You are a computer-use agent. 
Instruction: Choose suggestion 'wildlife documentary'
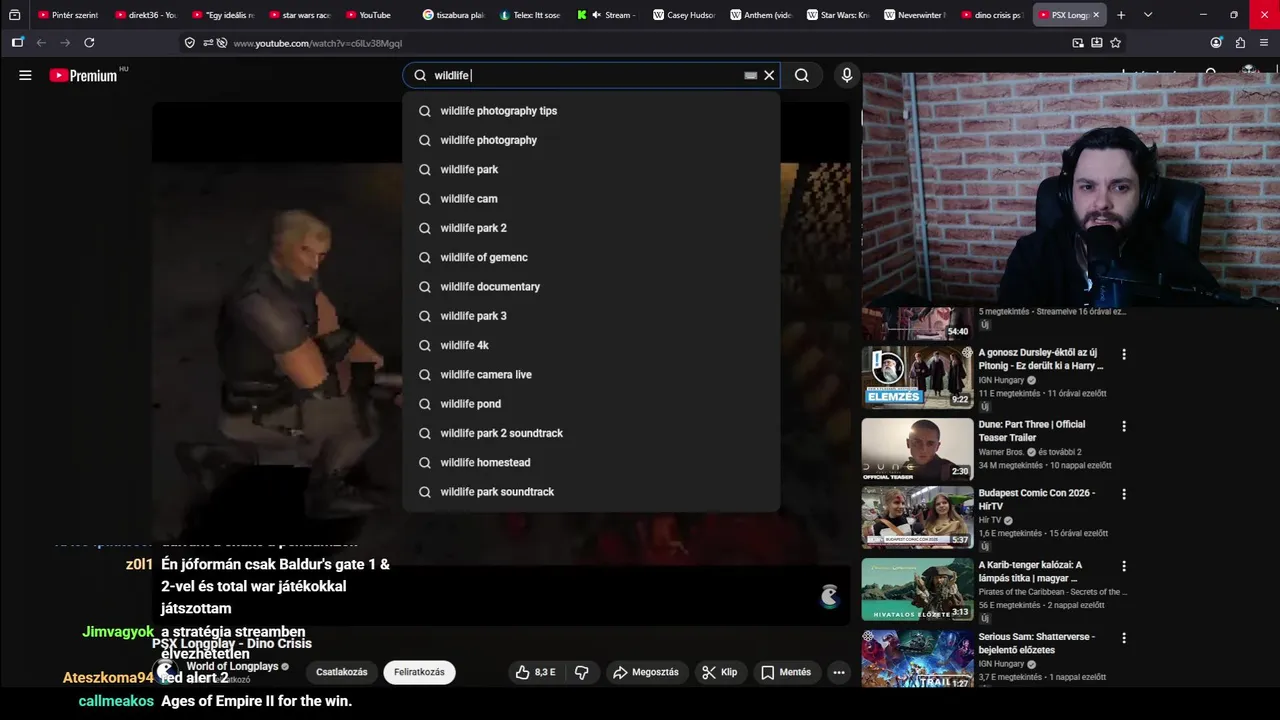[x=591, y=287]
